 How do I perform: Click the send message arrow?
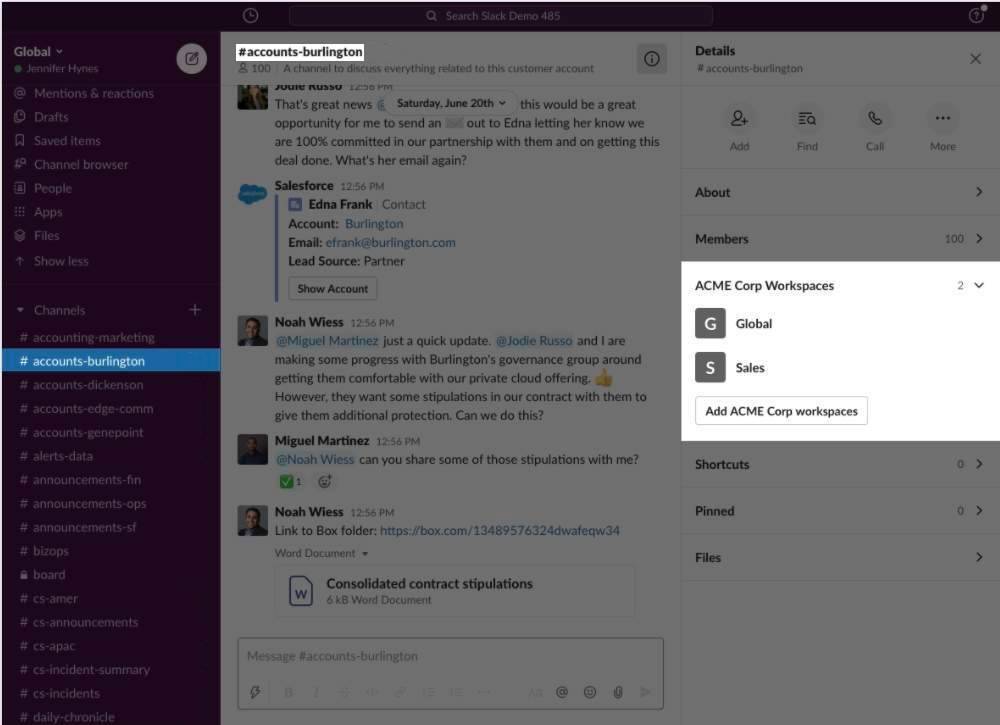[x=645, y=692]
